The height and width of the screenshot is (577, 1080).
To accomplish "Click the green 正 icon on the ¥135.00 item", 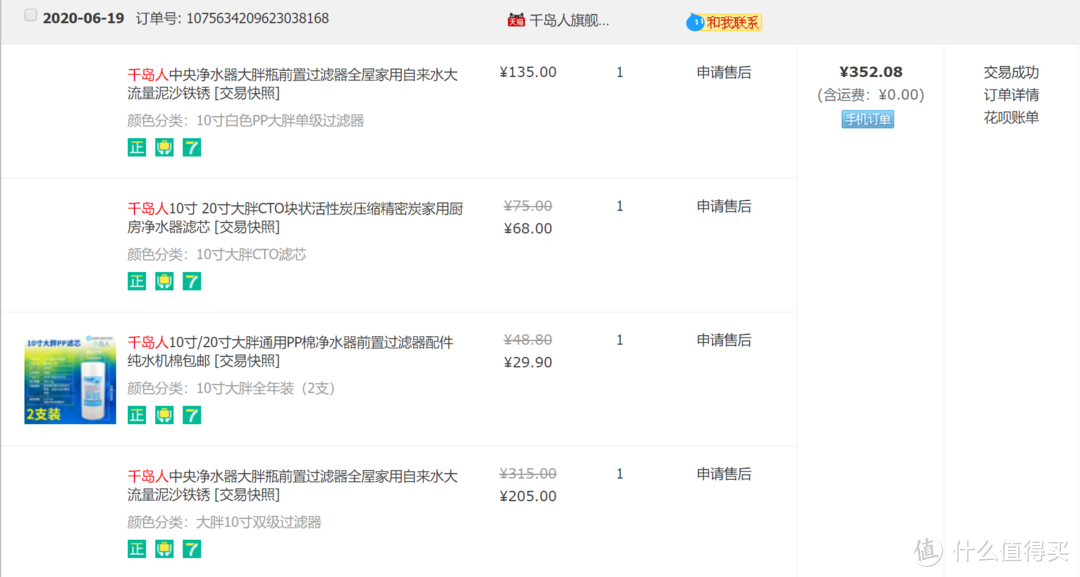I will point(137,147).
